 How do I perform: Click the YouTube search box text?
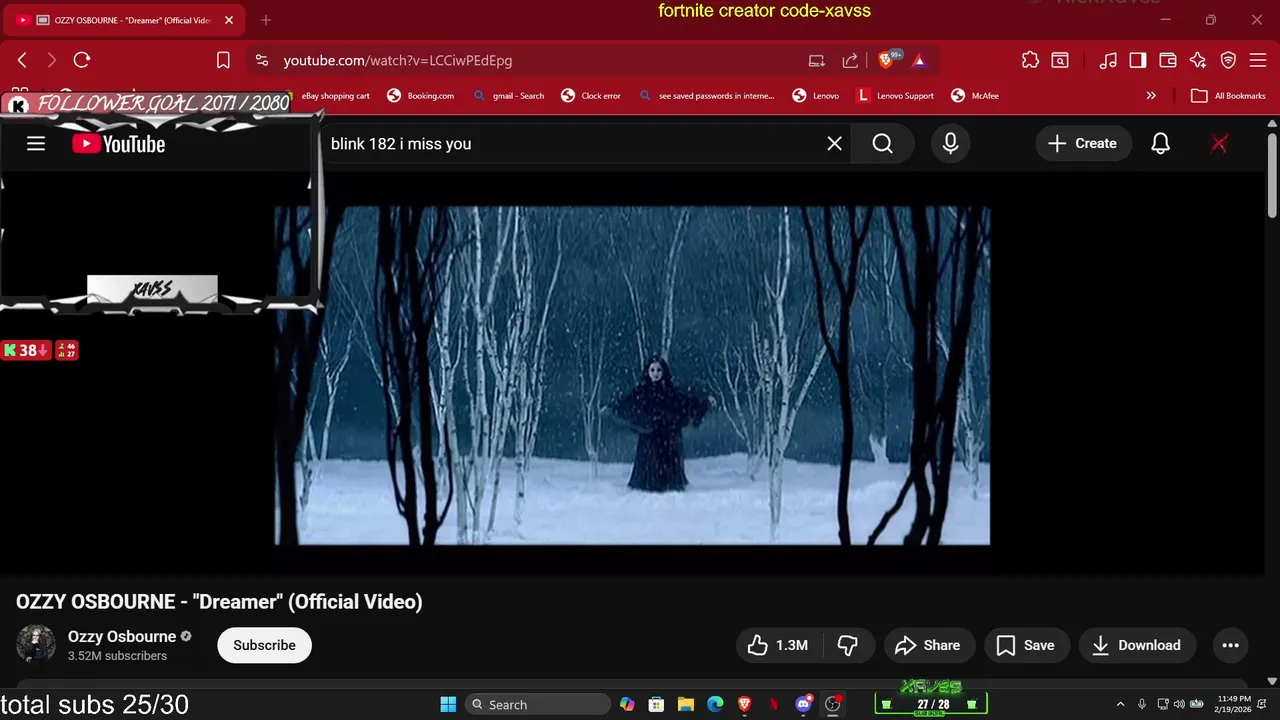401,144
